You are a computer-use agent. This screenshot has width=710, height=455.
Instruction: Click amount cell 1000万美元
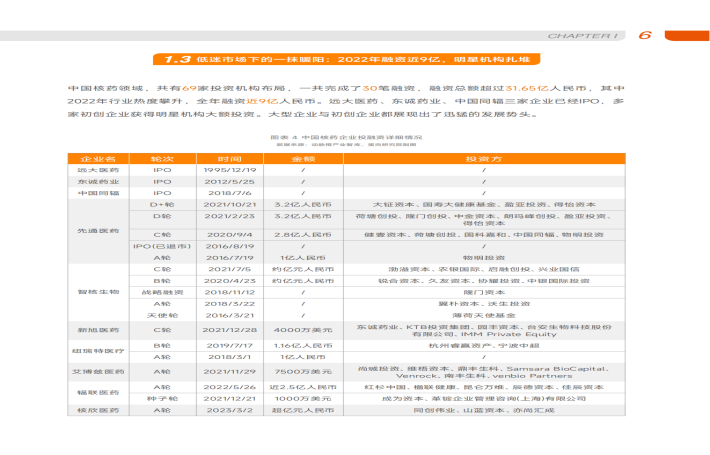click(303, 398)
